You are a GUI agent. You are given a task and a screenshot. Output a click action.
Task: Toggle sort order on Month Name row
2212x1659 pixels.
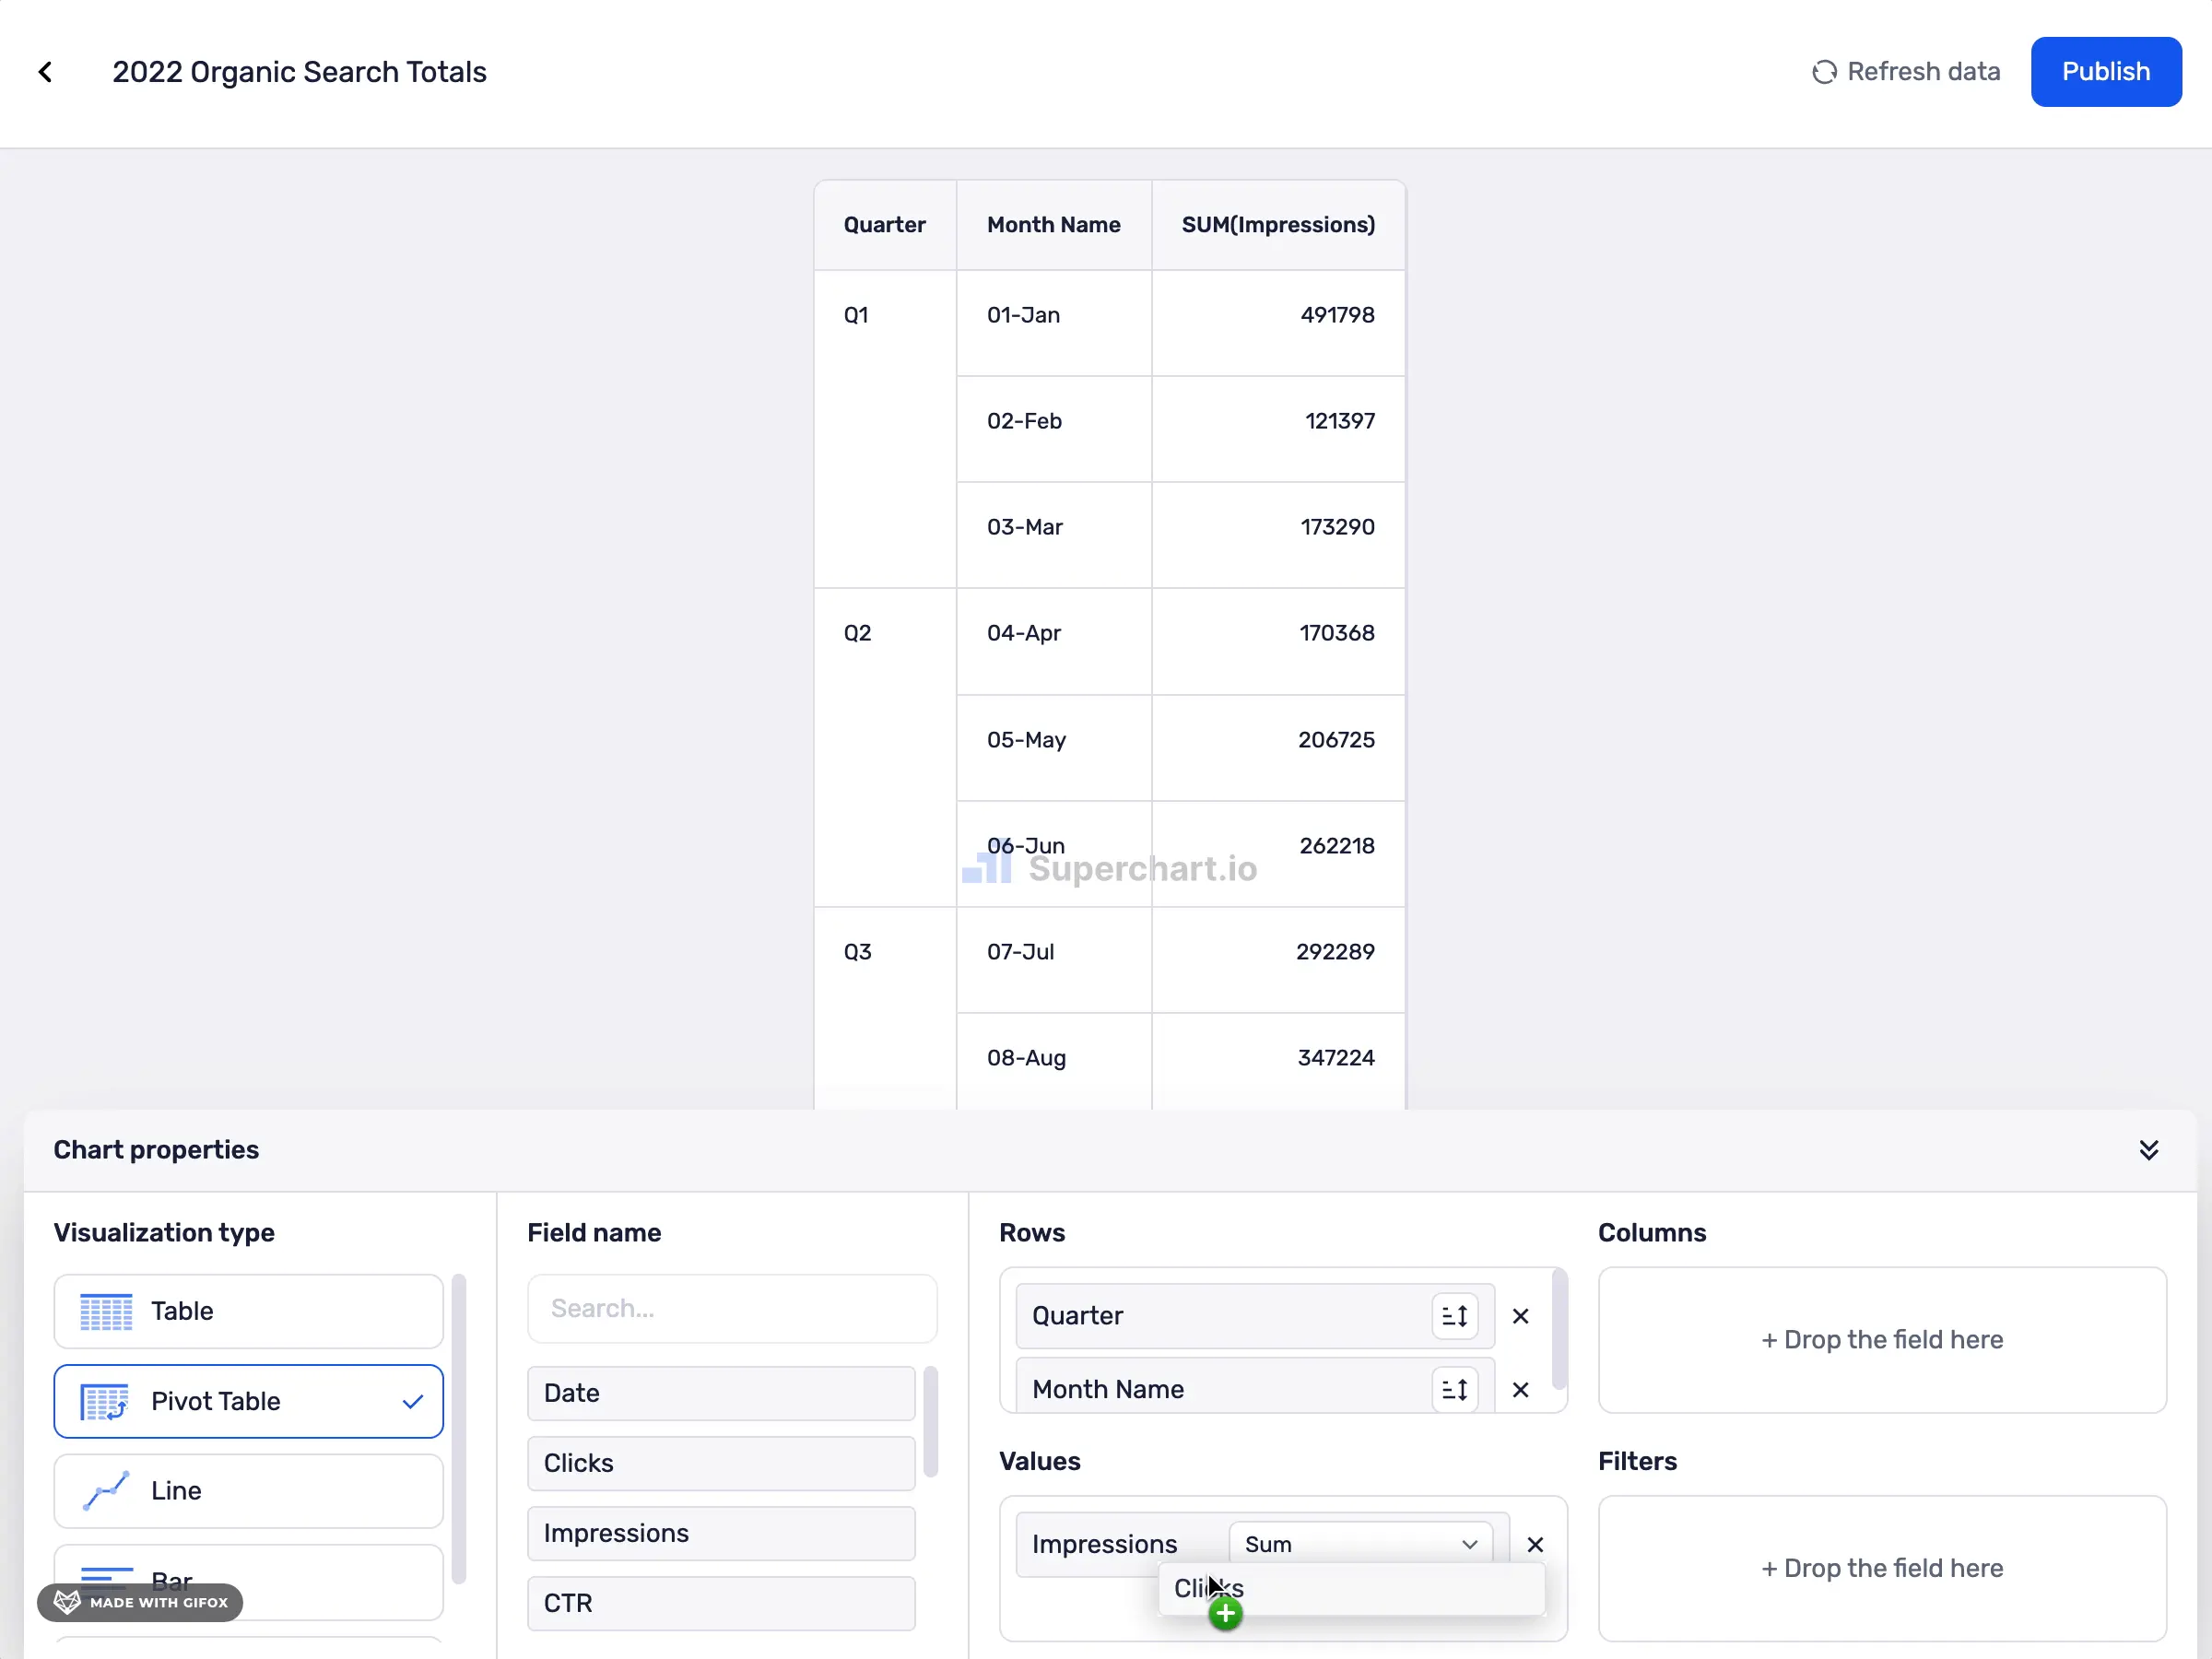point(1455,1389)
